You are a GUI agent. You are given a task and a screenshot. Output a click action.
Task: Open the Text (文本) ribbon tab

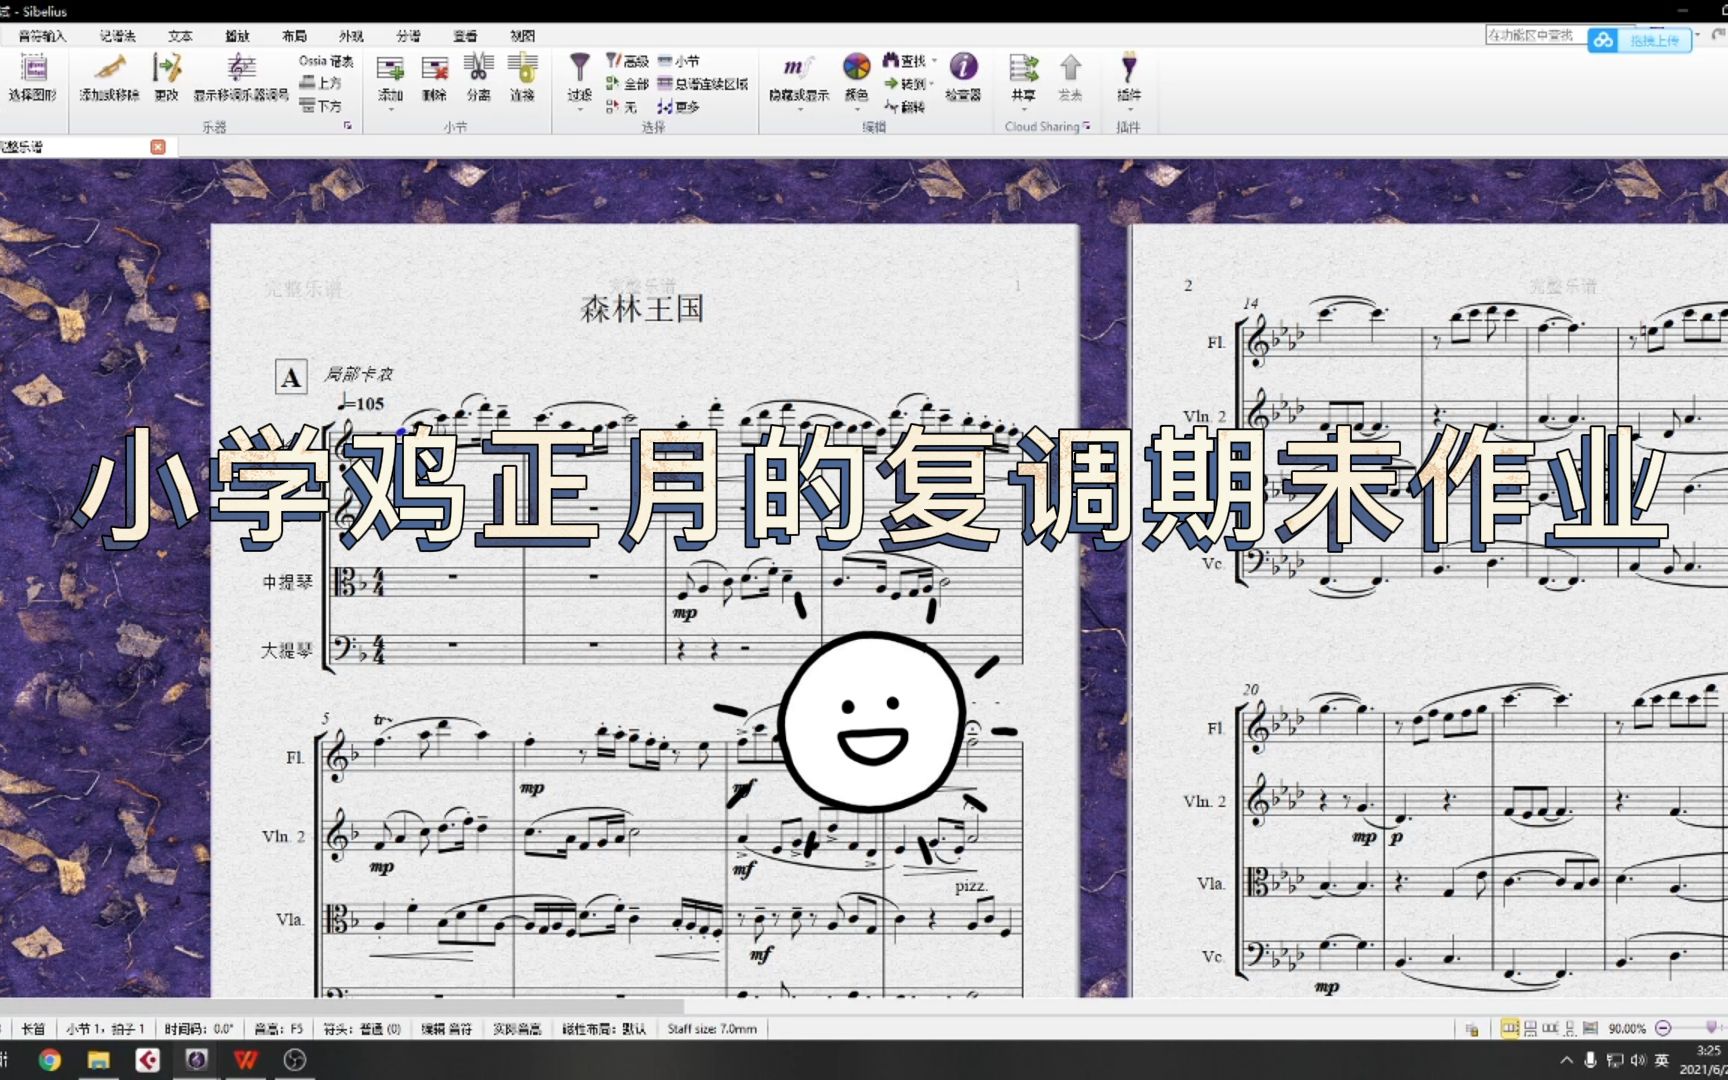point(180,36)
